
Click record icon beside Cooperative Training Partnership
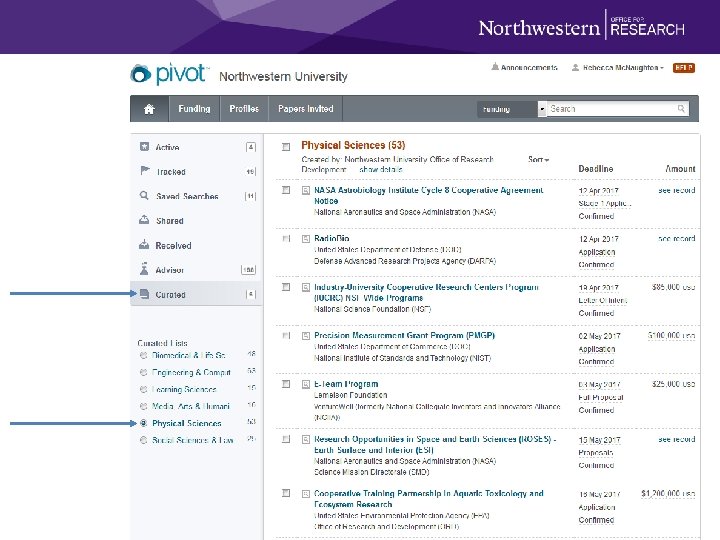306,494
